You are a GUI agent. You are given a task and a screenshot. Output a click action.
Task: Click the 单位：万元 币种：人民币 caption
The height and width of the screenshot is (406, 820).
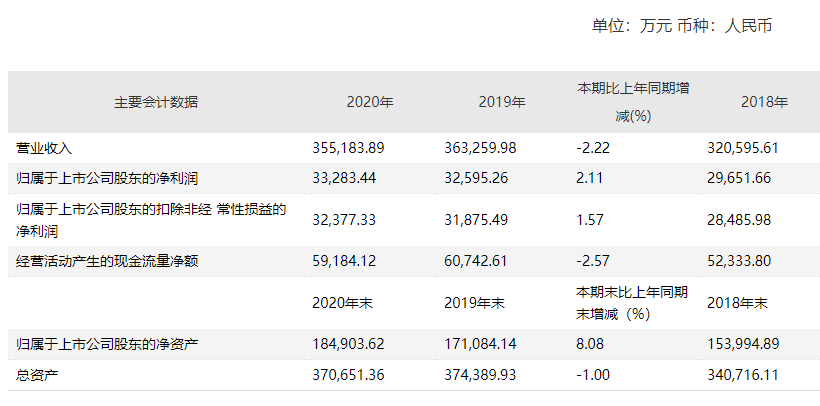[x=682, y=25]
